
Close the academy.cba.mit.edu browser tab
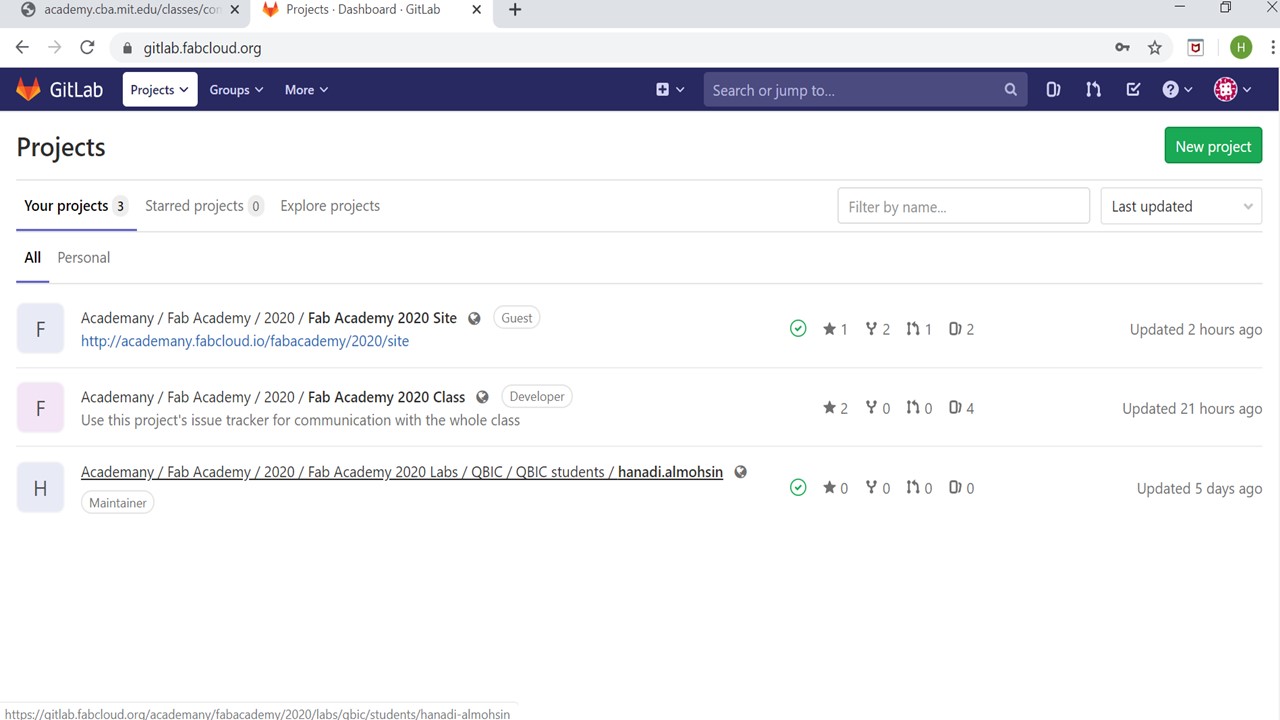click(x=234, y=10)
